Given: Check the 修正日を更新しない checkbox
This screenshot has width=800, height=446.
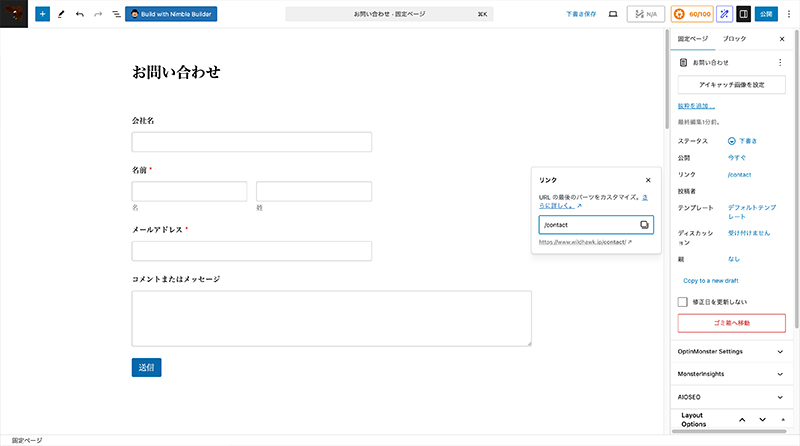Looking at the screenshot, I should pos(683,301).
